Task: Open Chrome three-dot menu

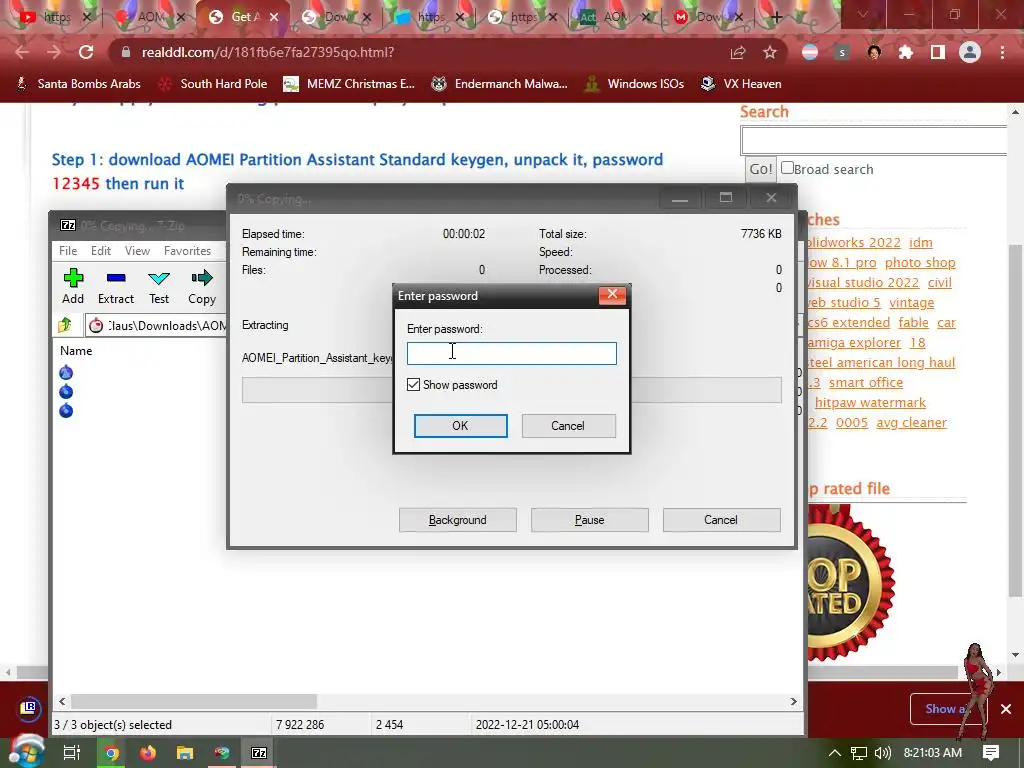Action: pyautogui.click(x=1002, y=52)
